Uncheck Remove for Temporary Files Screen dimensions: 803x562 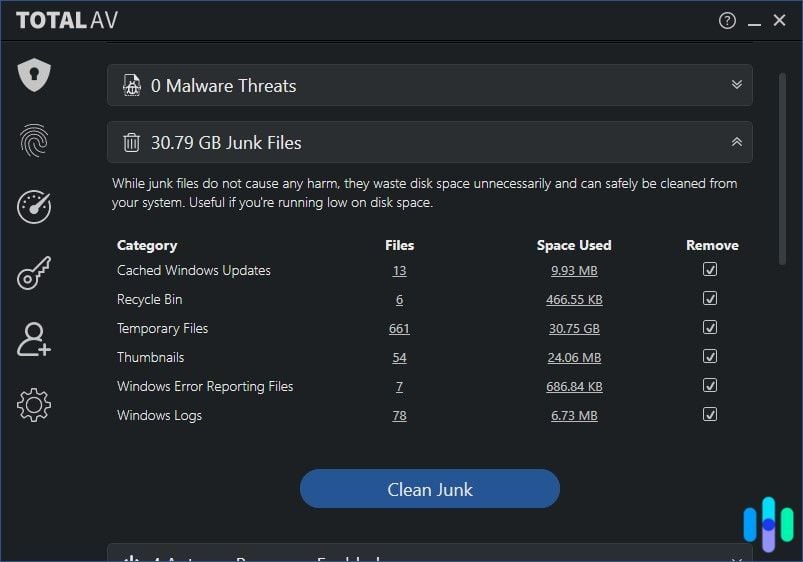click(x=710, y=328)
